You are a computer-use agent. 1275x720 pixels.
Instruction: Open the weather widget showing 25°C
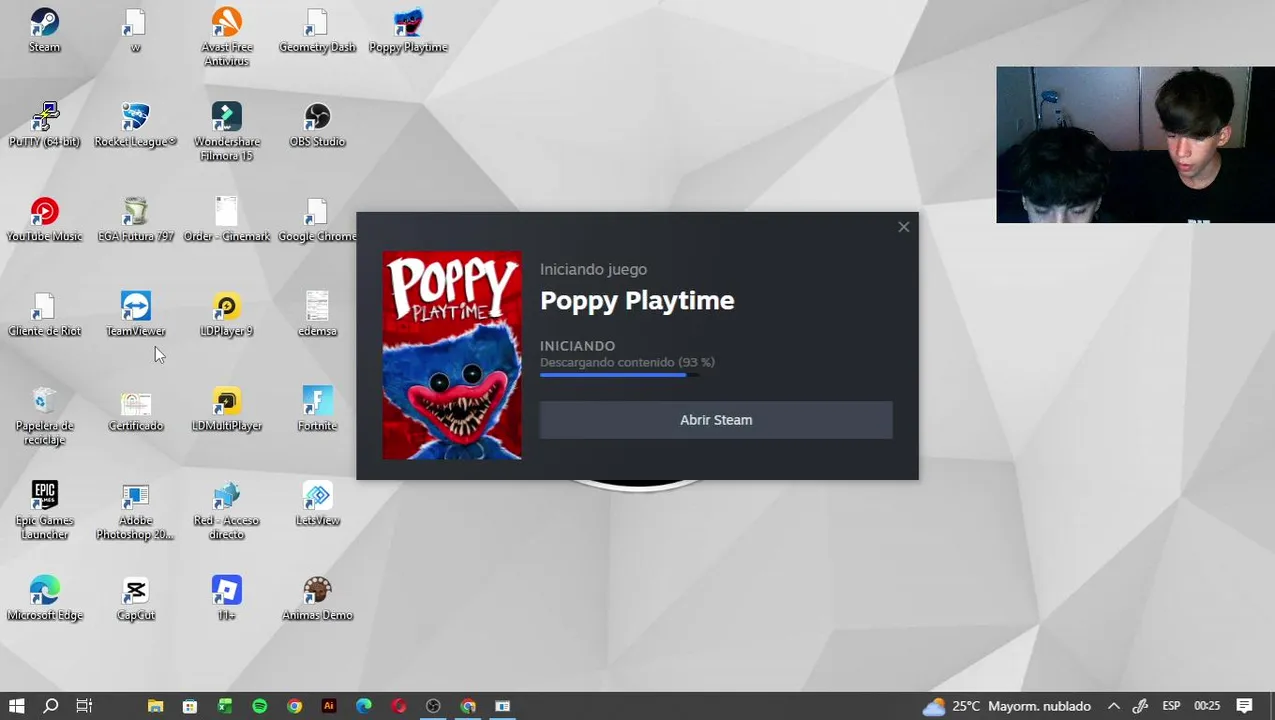pos(1006,706)
